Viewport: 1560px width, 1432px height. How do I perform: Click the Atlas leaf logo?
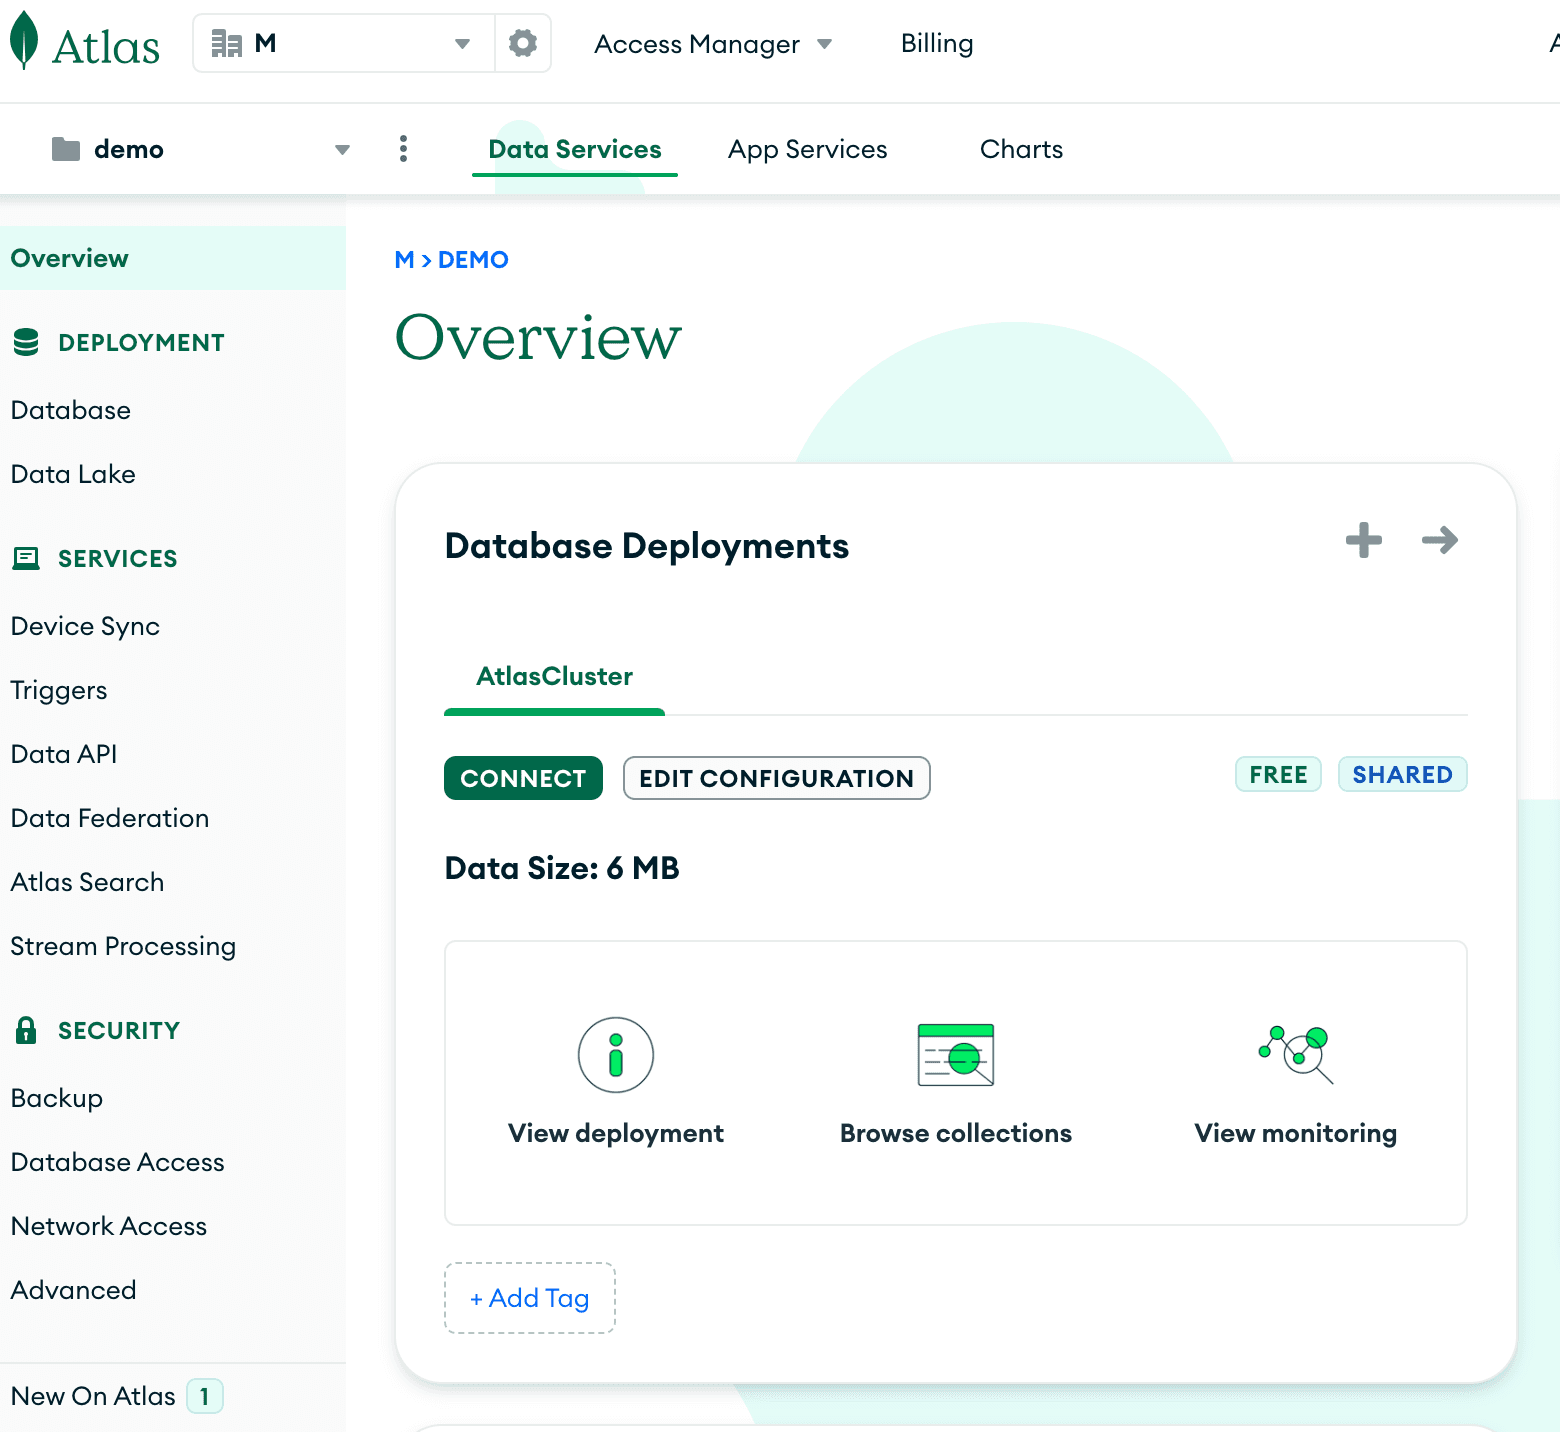pos(24,42)
